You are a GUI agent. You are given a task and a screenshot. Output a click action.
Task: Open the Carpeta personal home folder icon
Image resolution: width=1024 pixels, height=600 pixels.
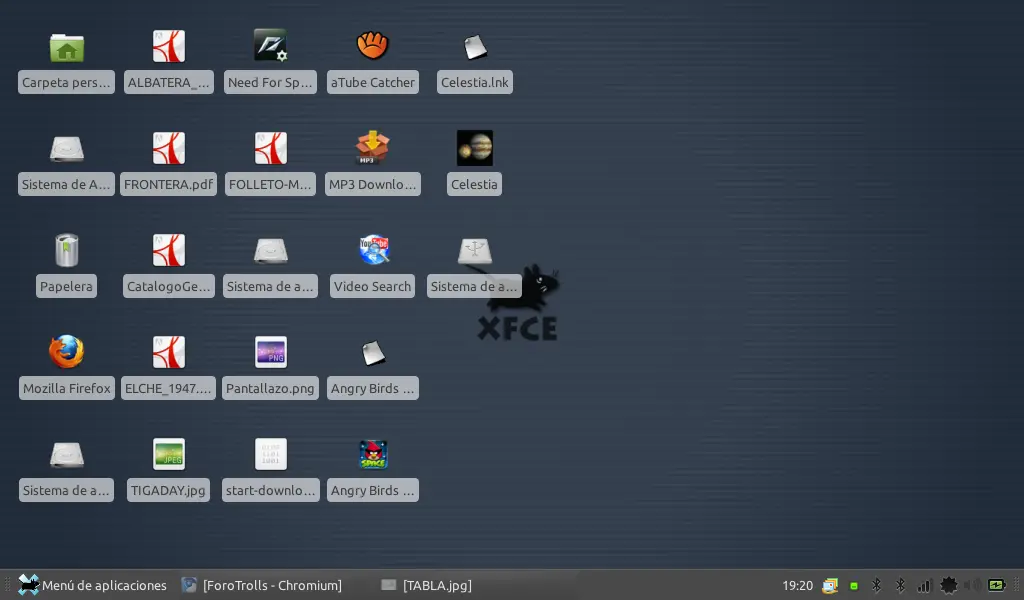pyautogui.click(x=67, y=48)
